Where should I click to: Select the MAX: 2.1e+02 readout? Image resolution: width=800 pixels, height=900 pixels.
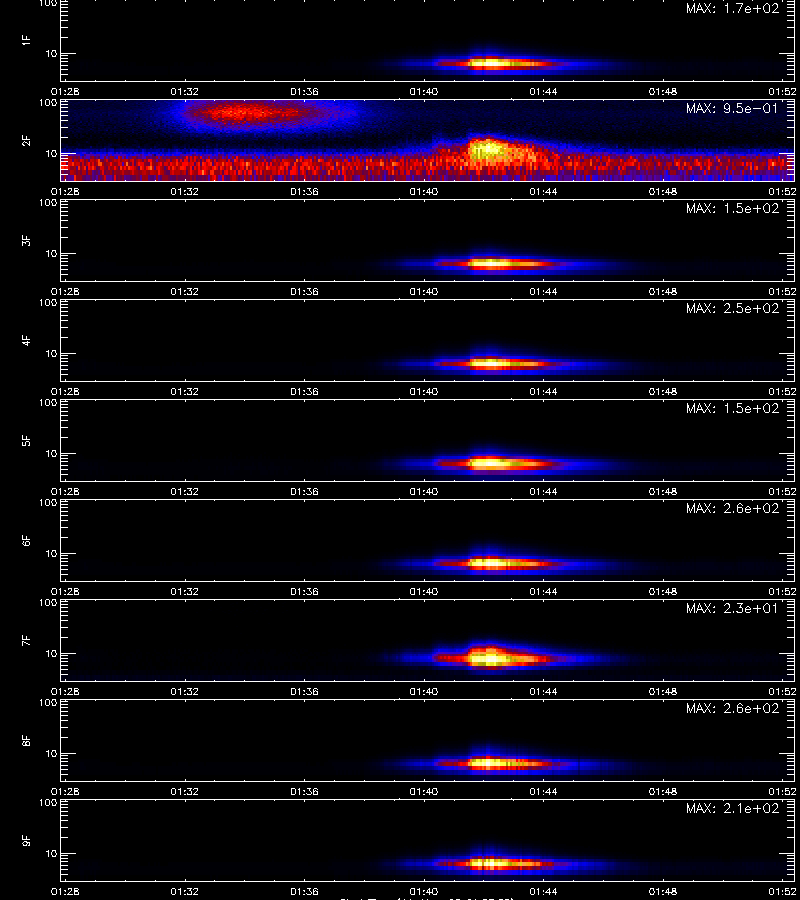pyautogui.click(x=732, y=808)
